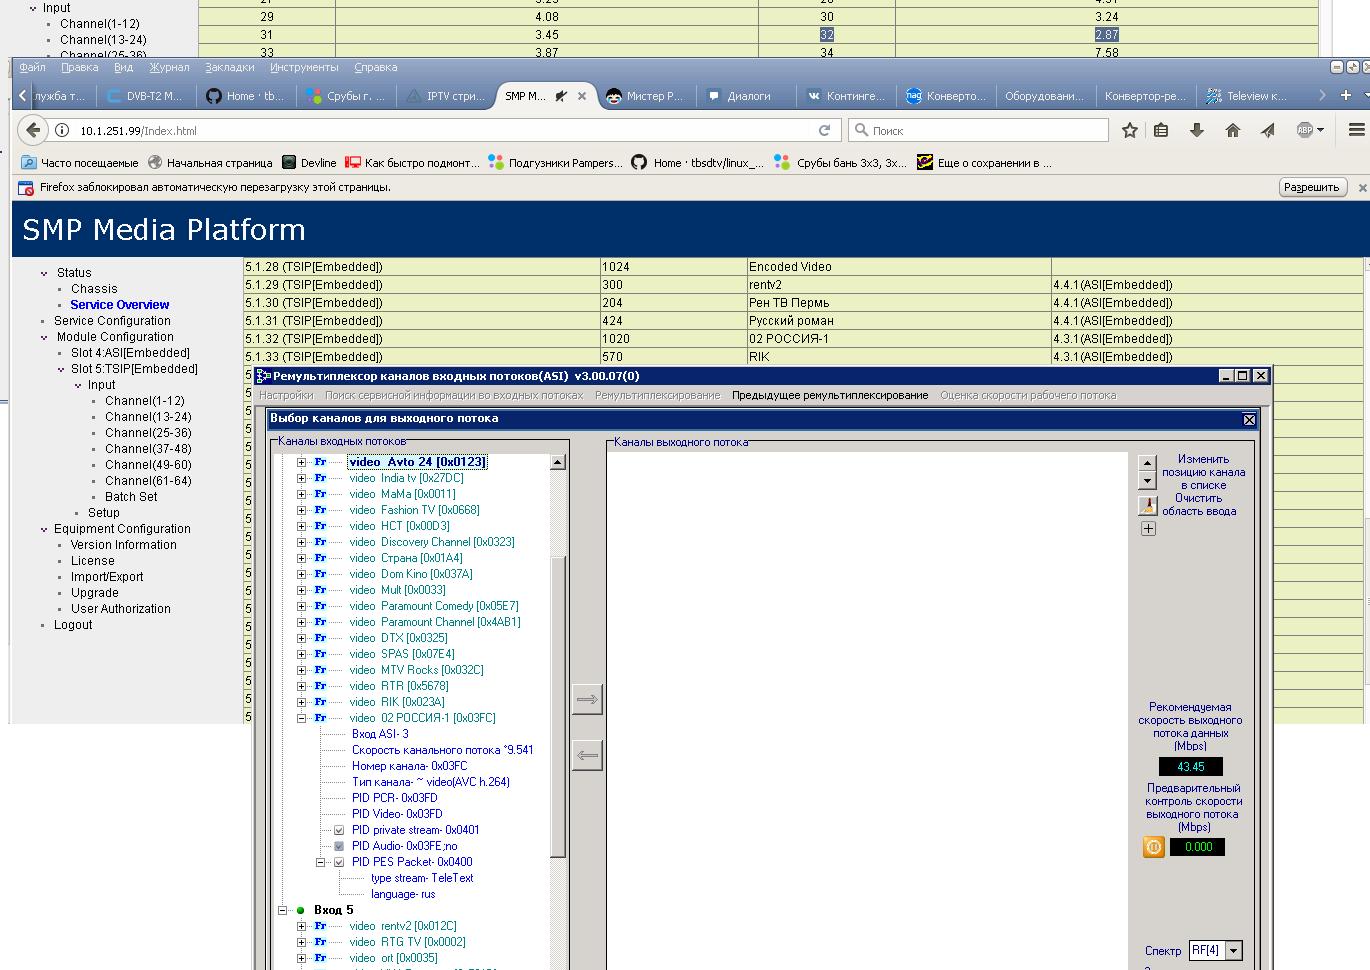Click the left arrow to remove channel from output
1370x970 pixels.
coord(587,755)
